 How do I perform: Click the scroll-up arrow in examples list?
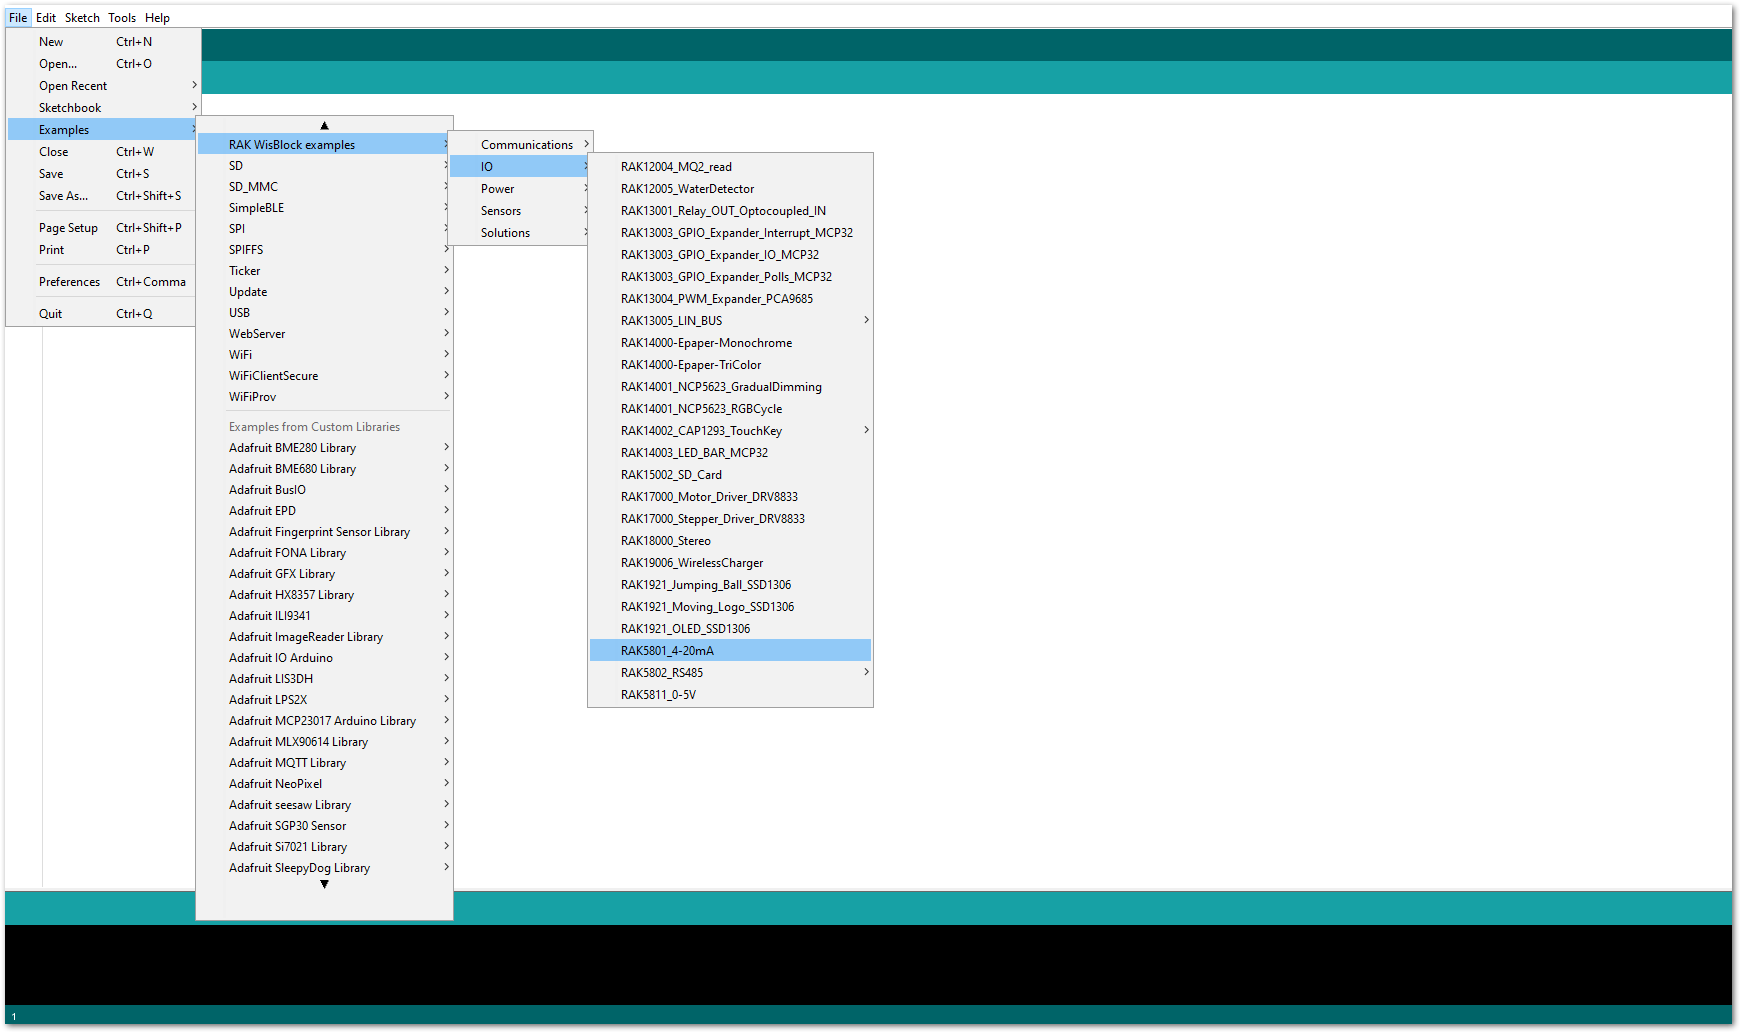pos(324,125)
